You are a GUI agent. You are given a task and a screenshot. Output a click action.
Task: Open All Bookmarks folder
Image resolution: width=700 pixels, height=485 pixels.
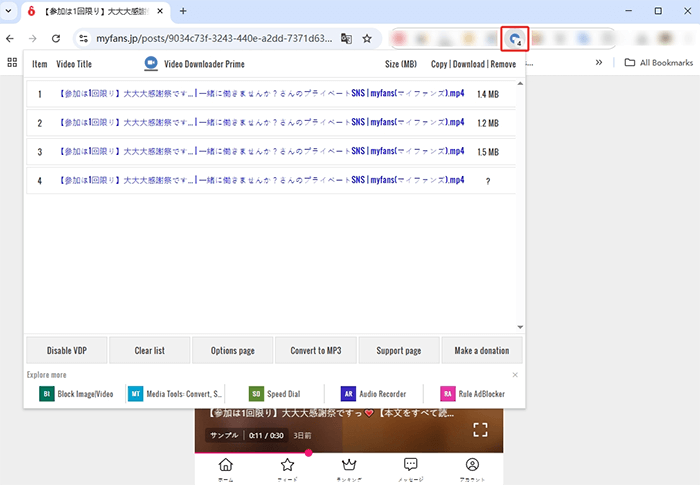(x=658, y=63)
